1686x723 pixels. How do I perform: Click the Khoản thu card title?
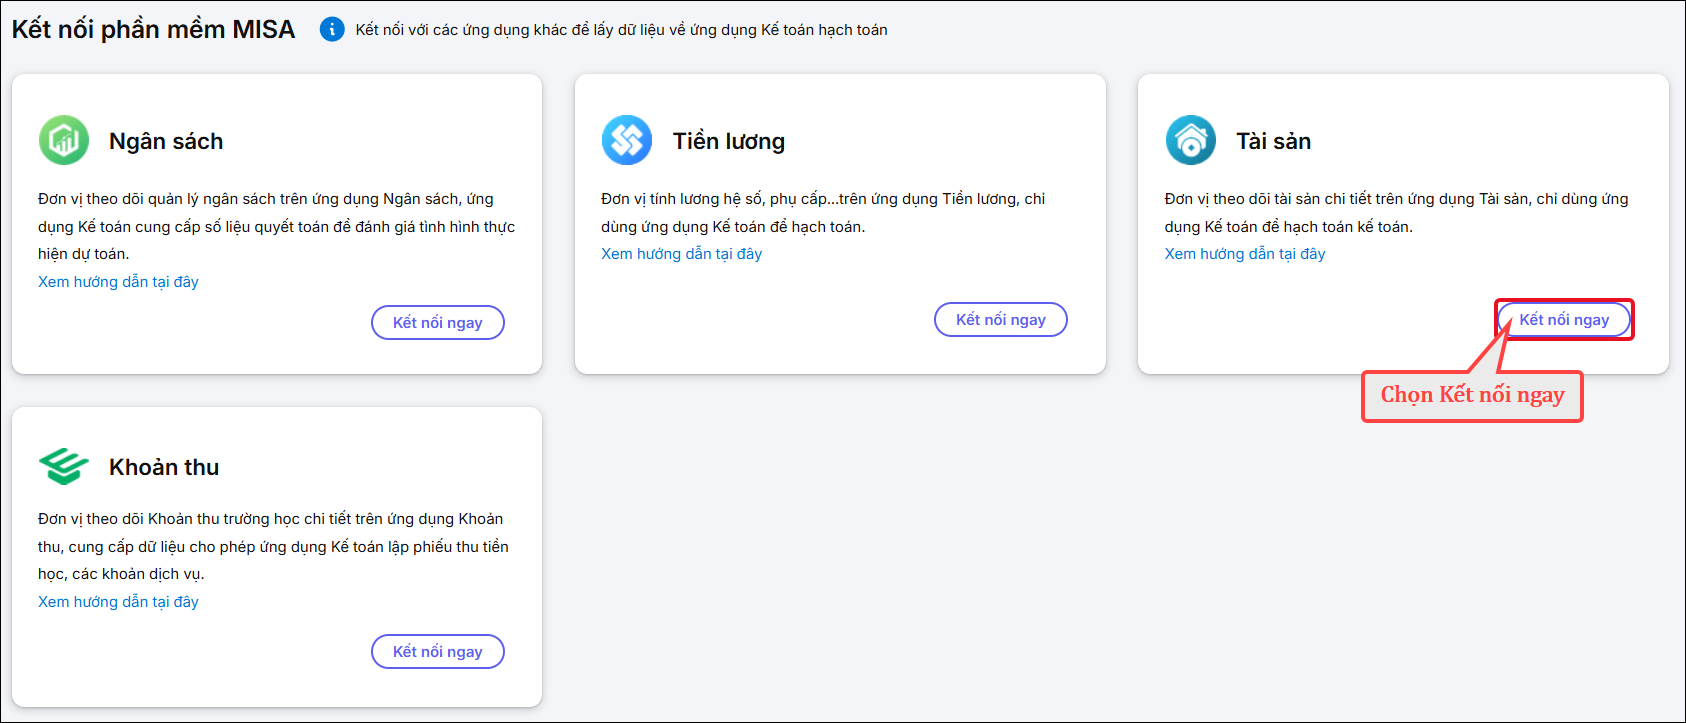tap(164, 467)
